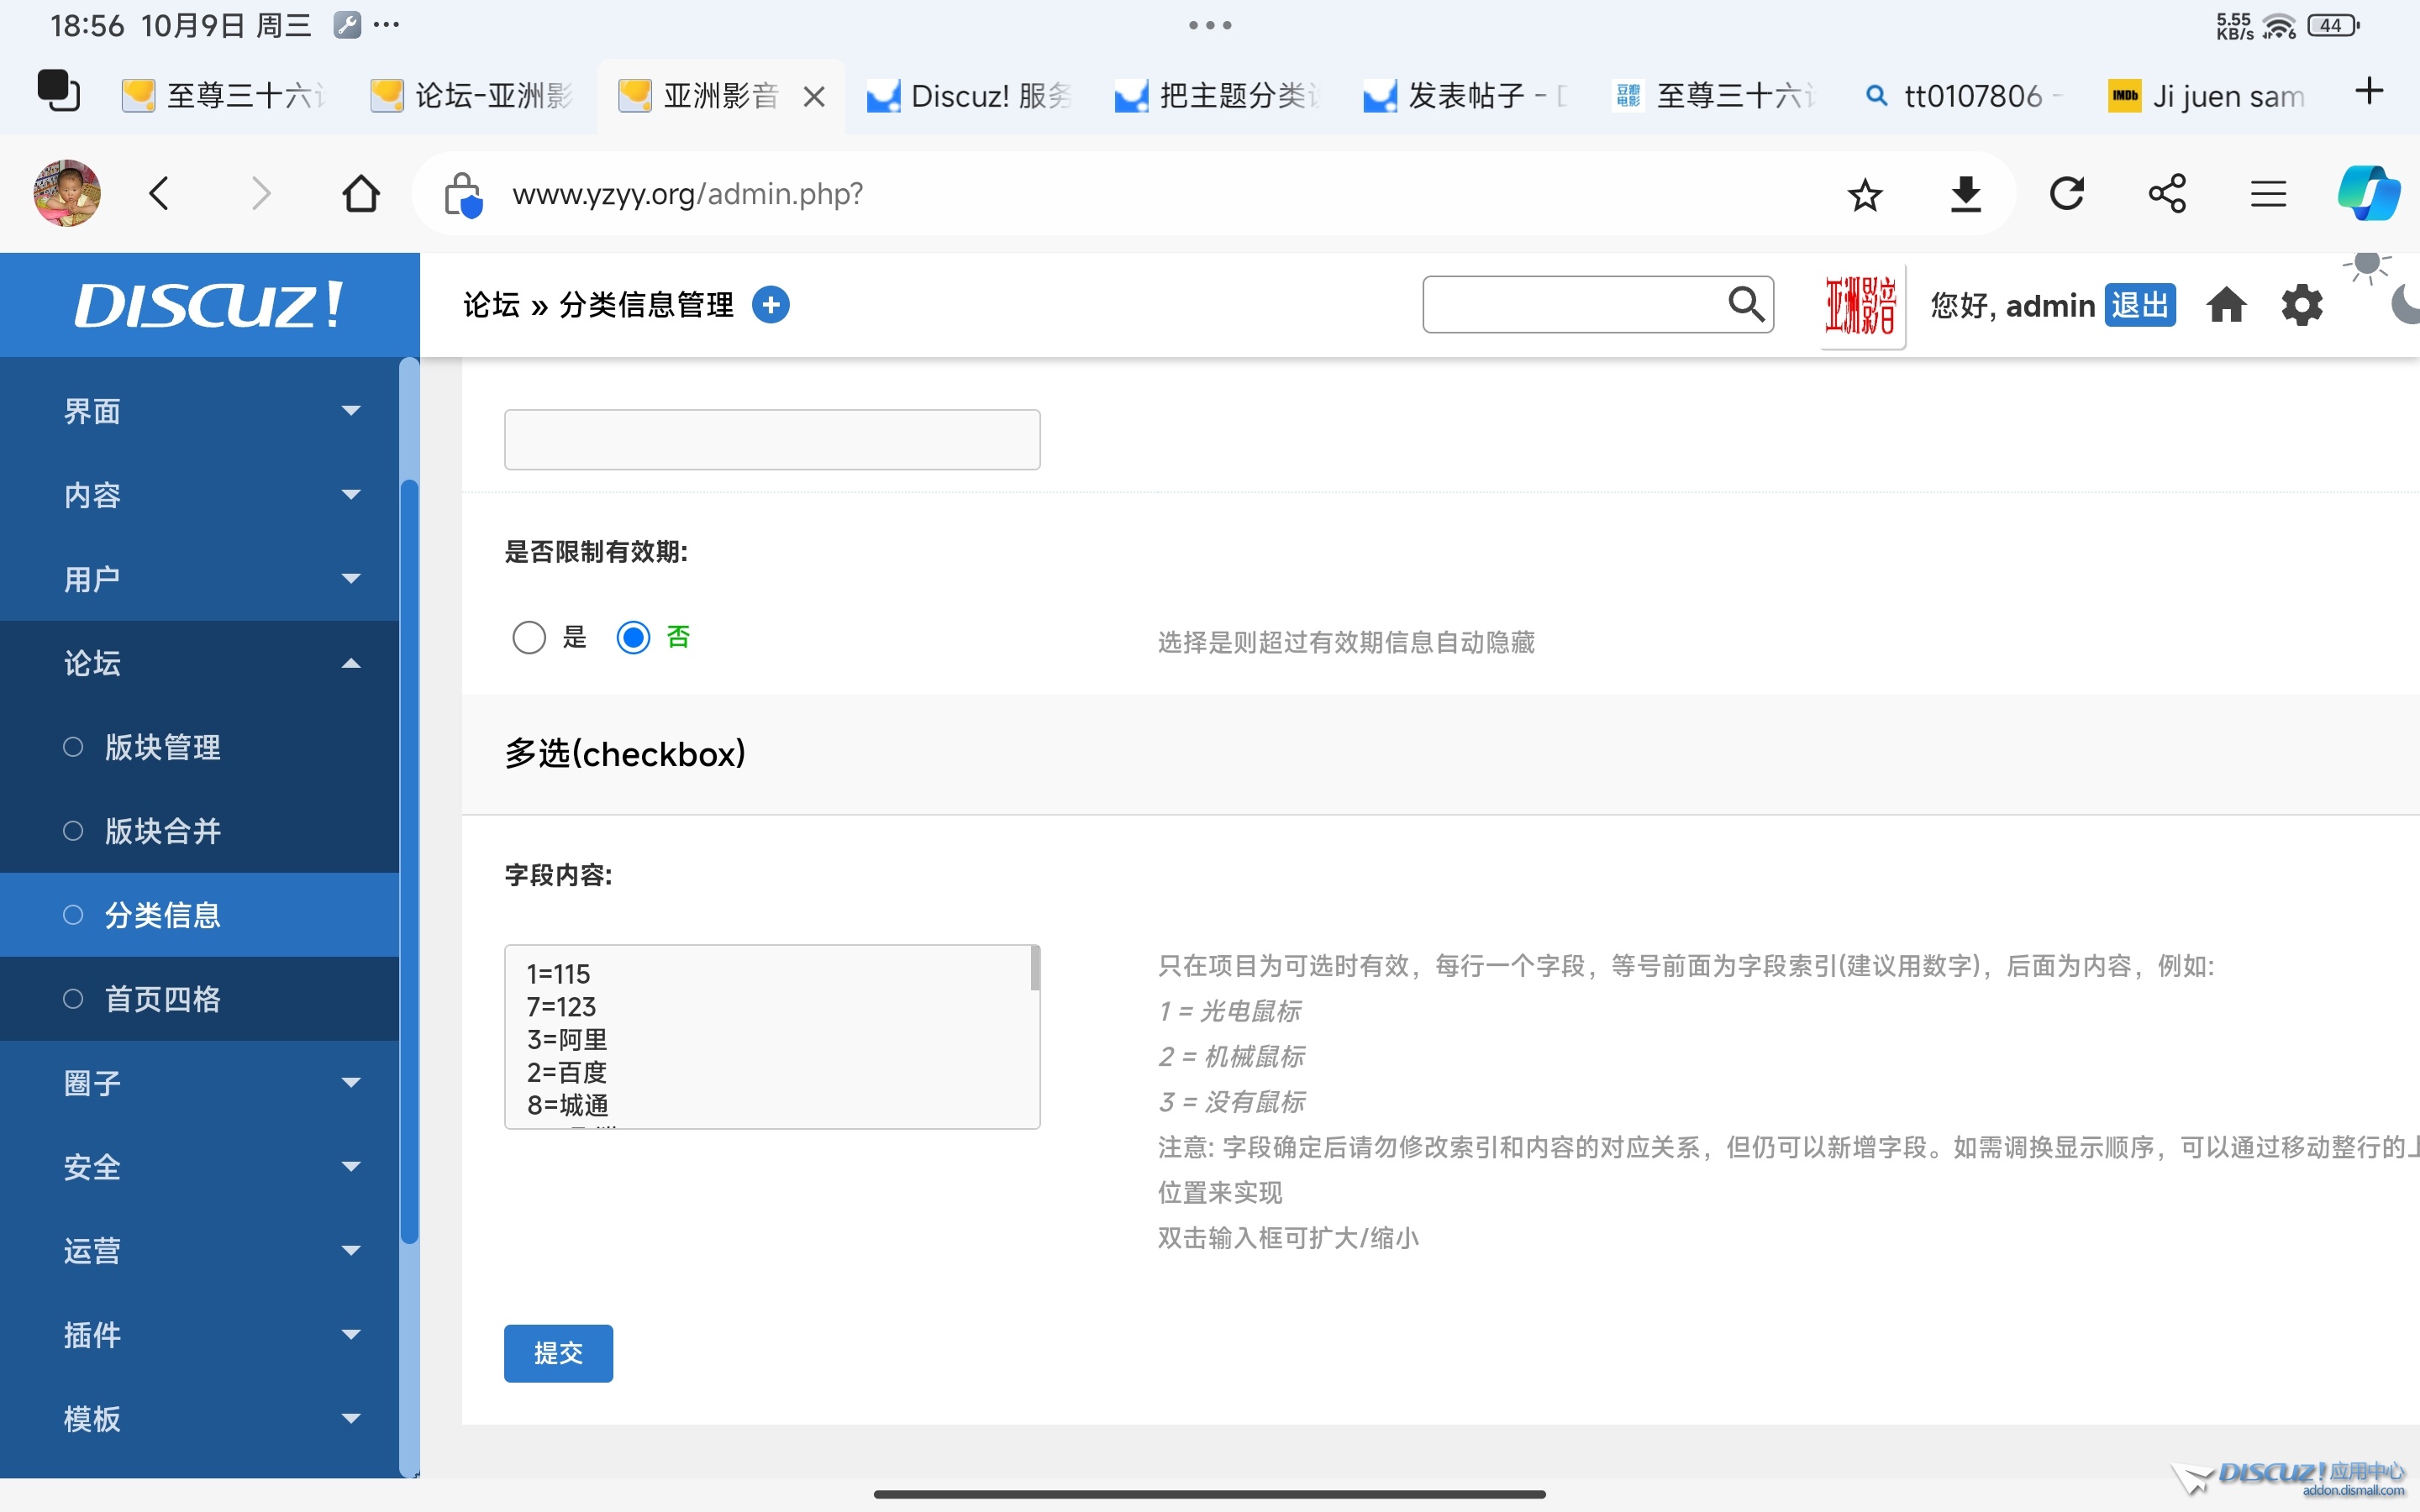
Task: Switch to dark mode with the moon icon
Action: click(2406, 306)
